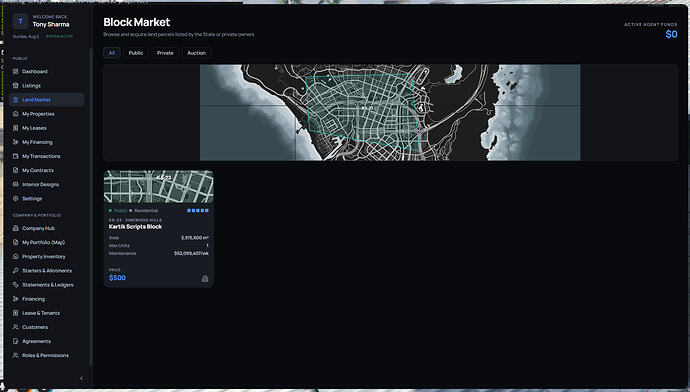690x392 pixels.
Task: Click the $500 price on the card
Action: pyautogui.click(x=117, y=278)
